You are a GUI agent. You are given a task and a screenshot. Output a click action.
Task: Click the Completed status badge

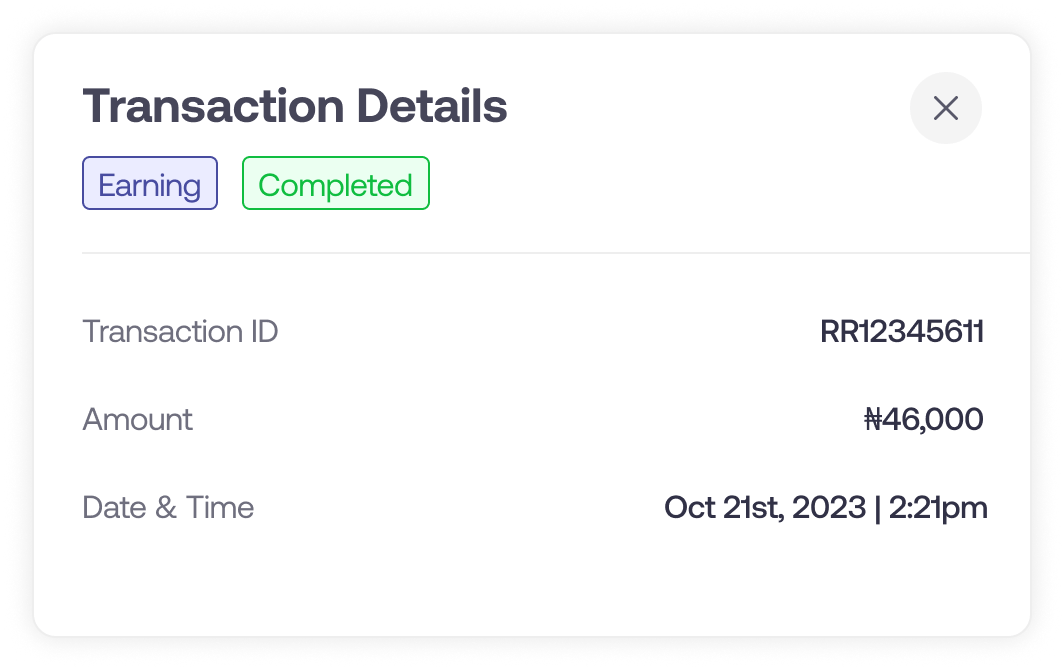tap(336, 183)
